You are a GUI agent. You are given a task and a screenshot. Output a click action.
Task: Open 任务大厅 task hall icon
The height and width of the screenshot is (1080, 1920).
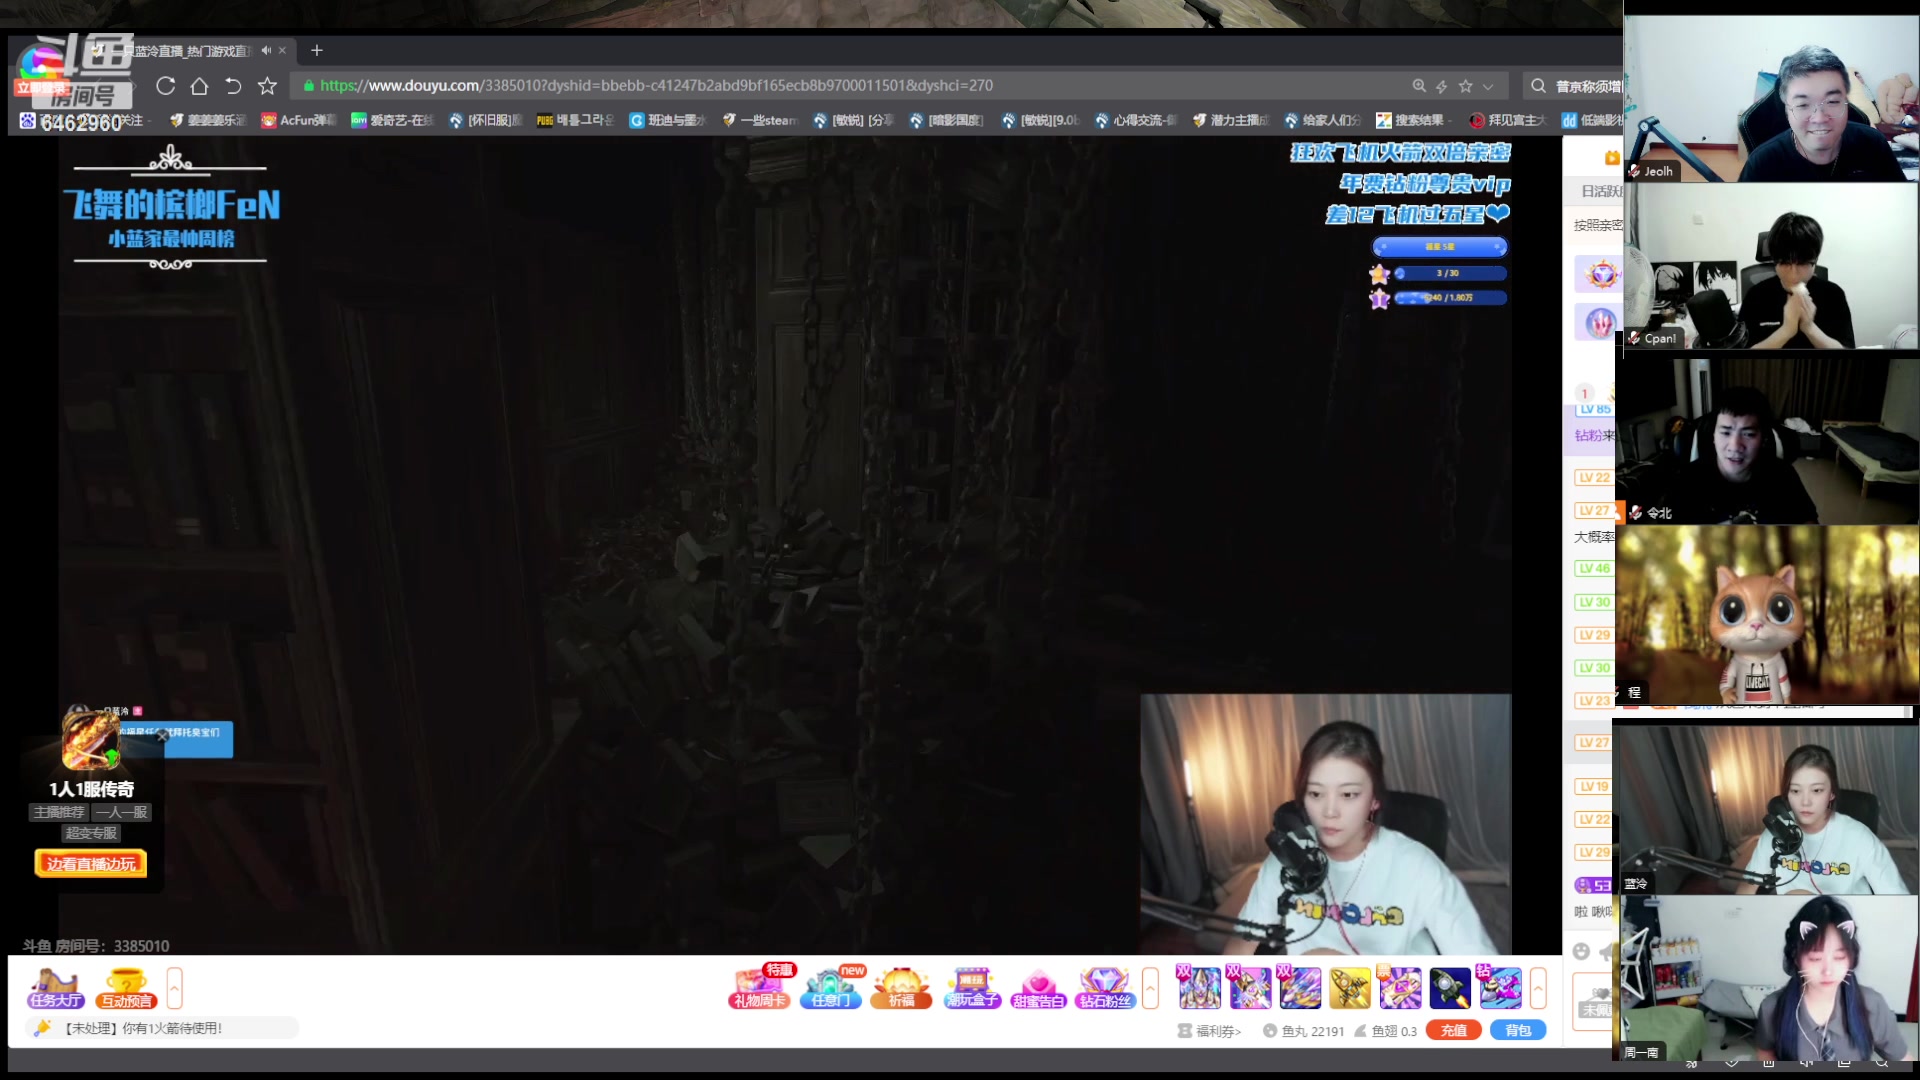pyautogui.click(x=55, y=988)
